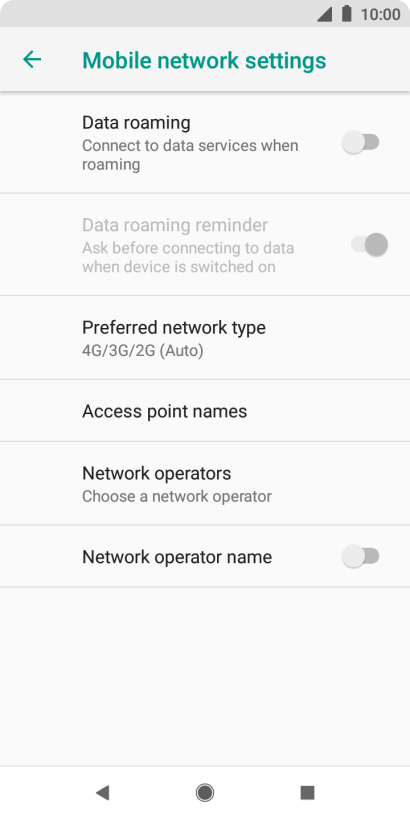
Task: Turn on Network operator name switch
Action: pyautogui.click(x=360, y=556)
